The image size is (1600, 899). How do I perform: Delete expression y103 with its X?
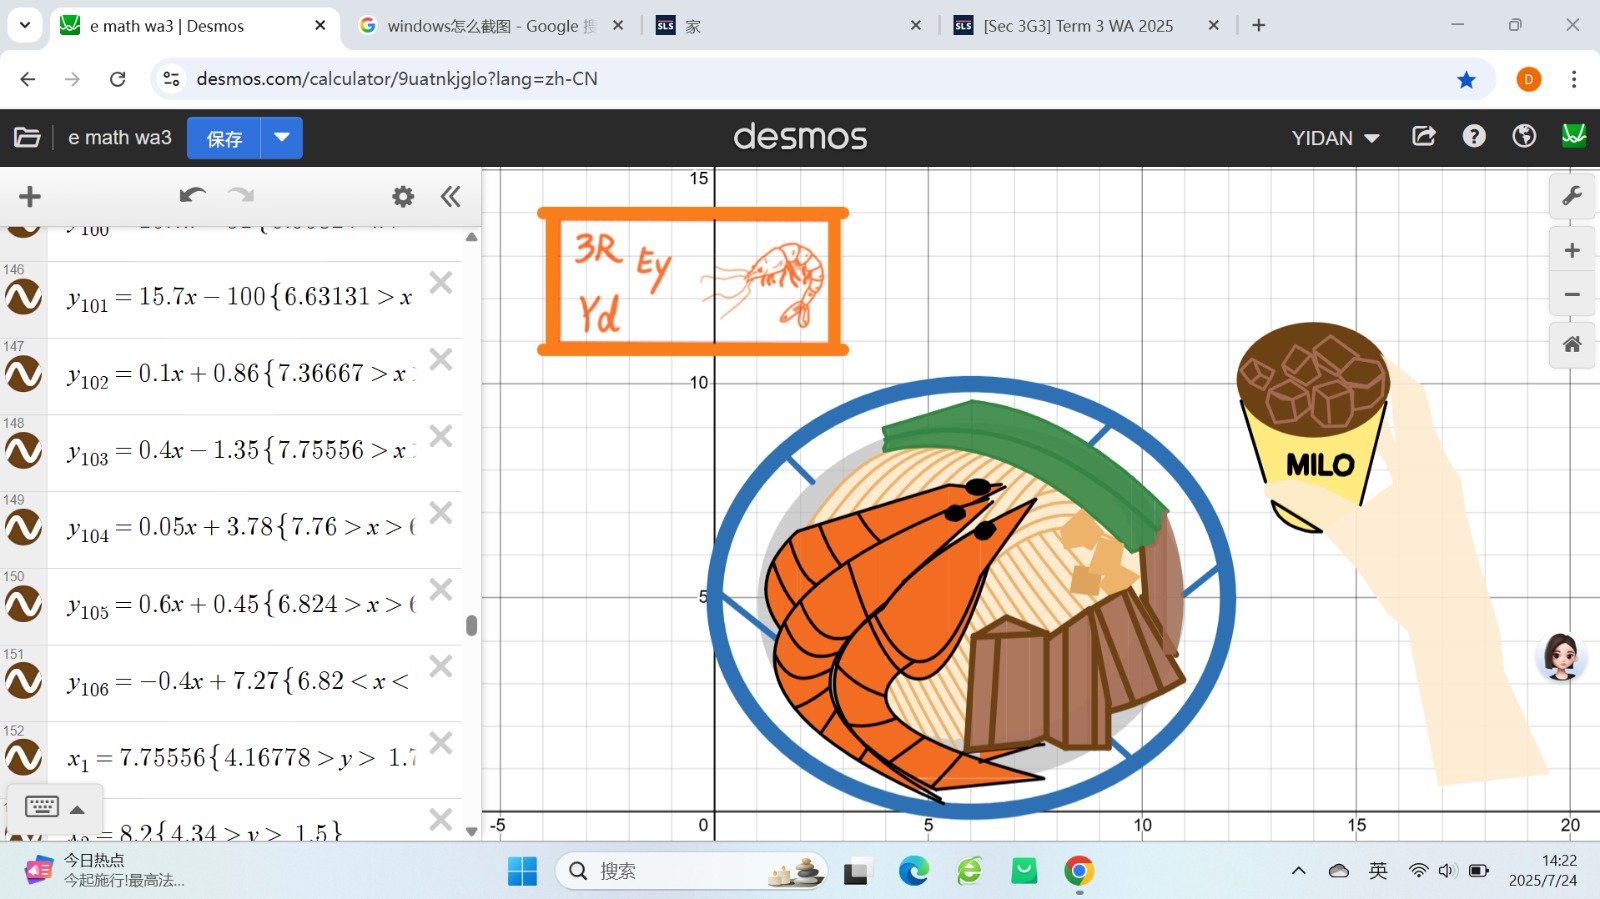tap(441, 436)
